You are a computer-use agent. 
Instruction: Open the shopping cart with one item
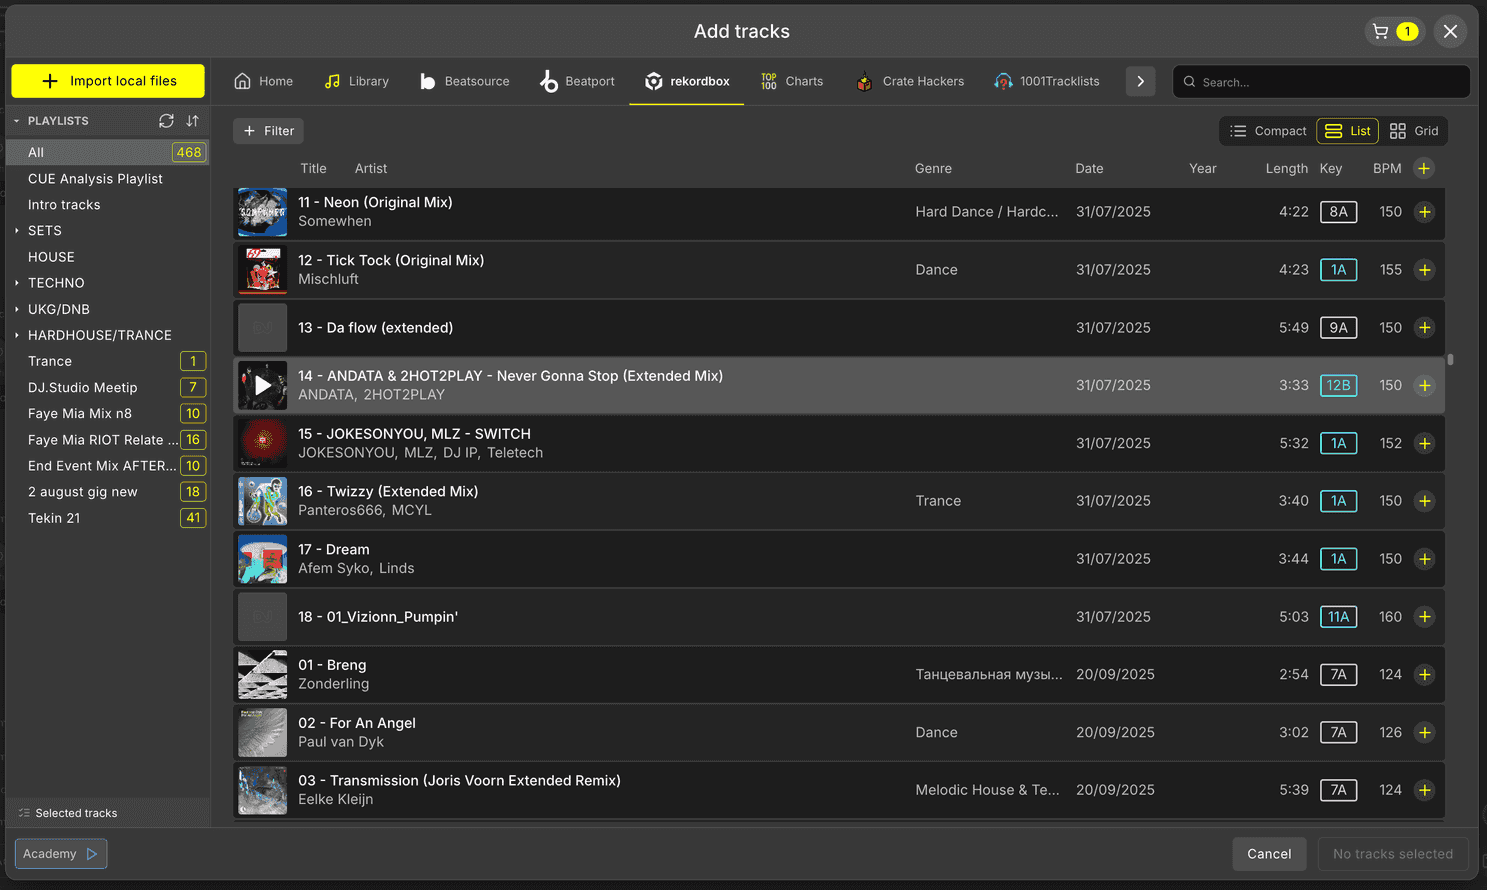(x=1394, y=31)
